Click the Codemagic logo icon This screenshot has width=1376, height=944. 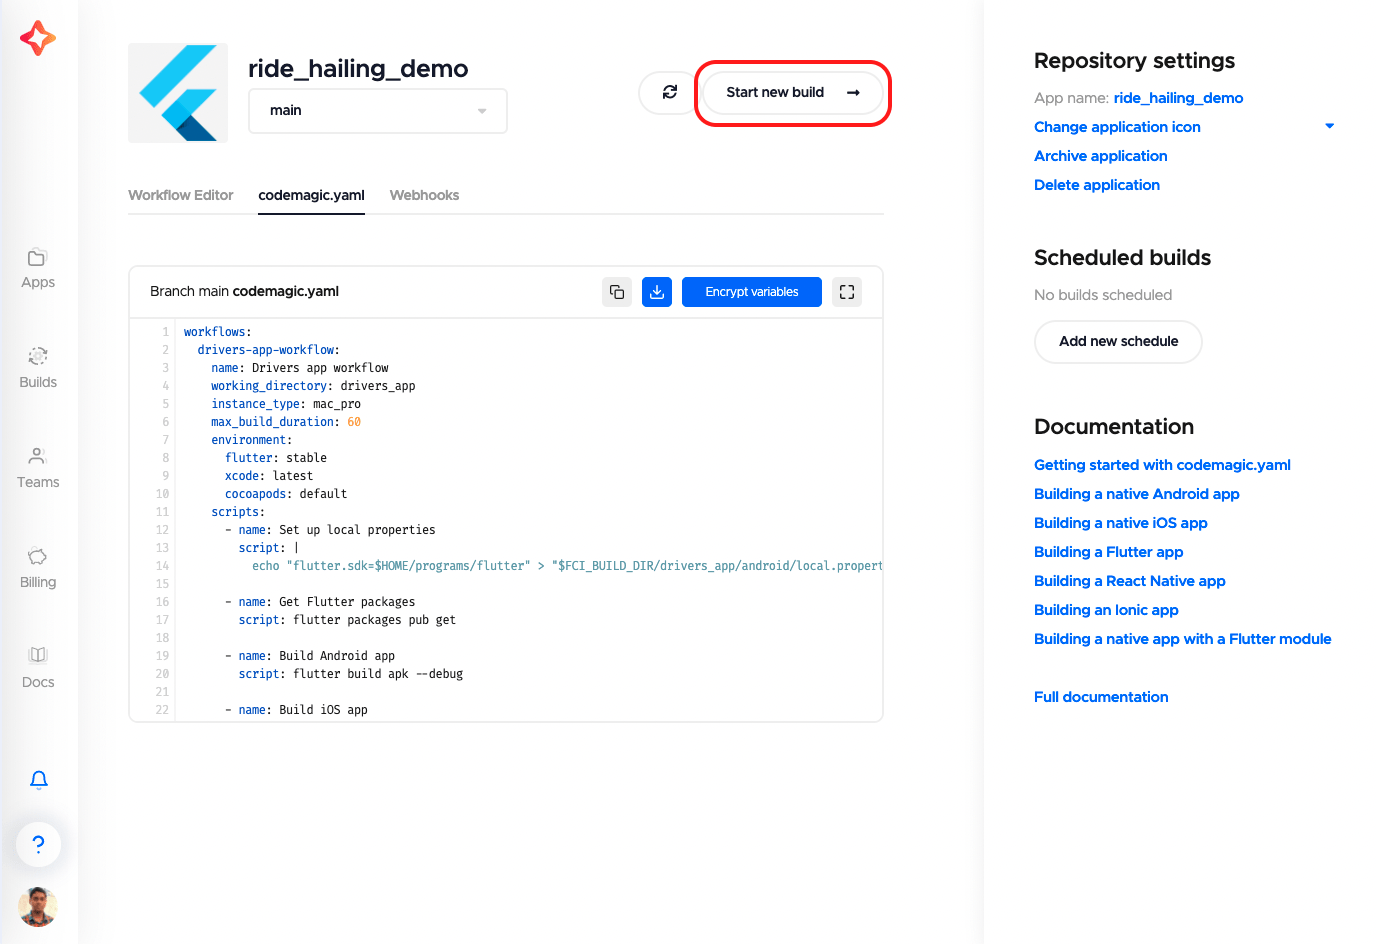pyautogui.click(x=38, y=38)
